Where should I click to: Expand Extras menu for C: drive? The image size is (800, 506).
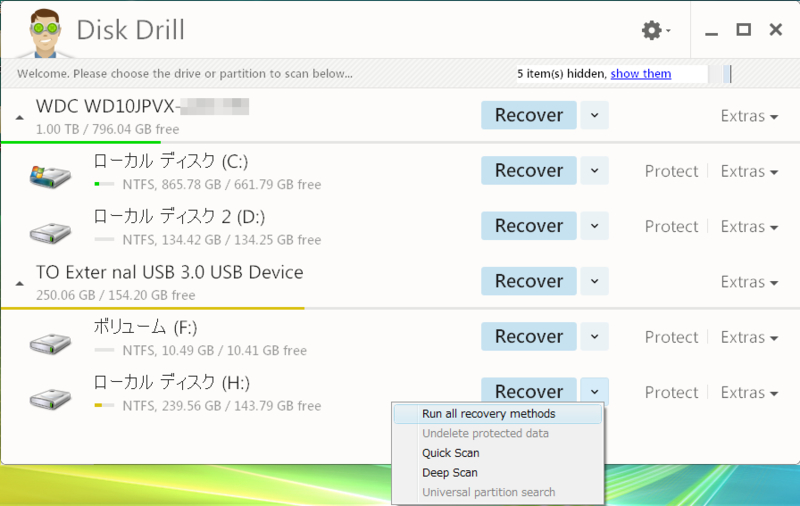click(x=749, y=171)
